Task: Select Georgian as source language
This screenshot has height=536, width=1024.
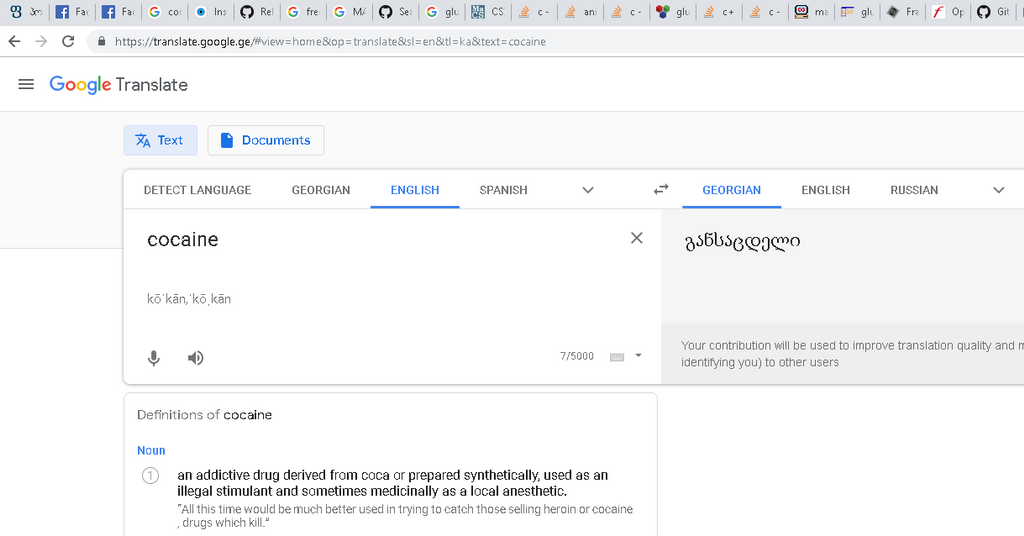Action: click(x=321, y=190)
